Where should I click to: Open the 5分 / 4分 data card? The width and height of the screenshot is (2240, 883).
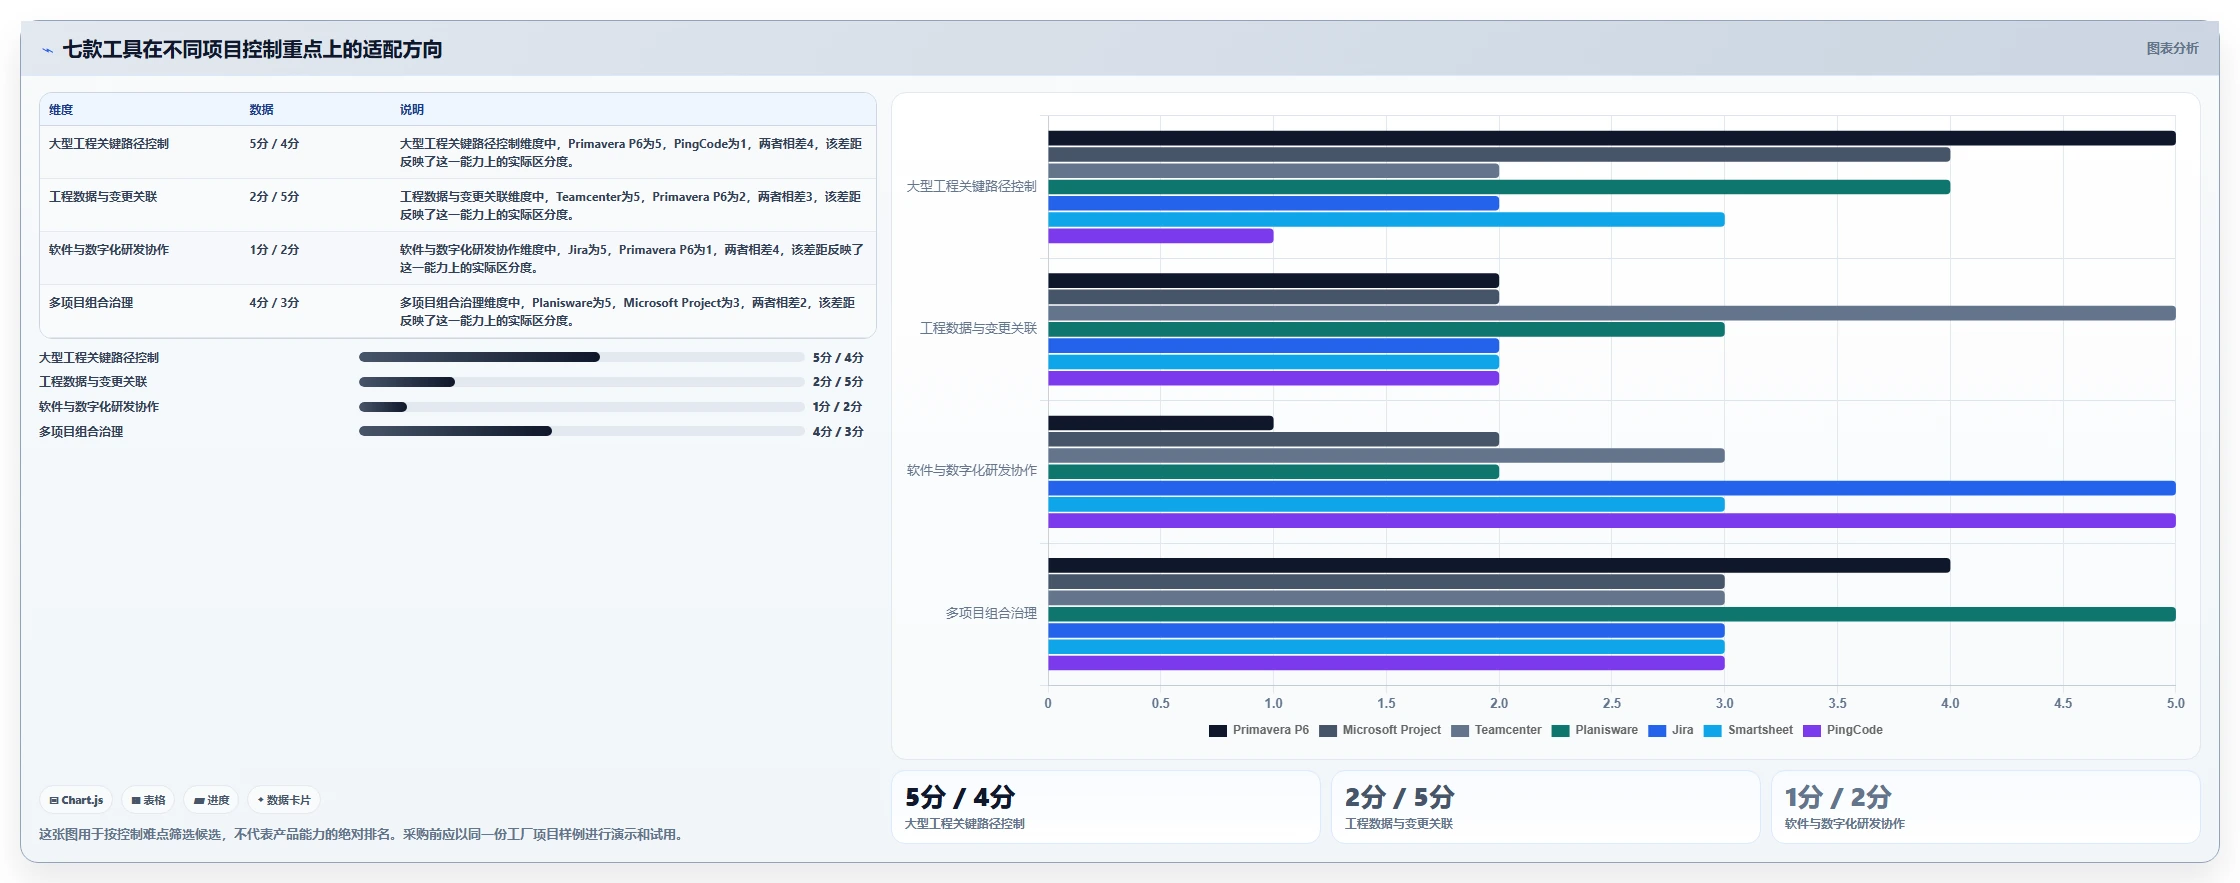(x=1105, y=807)
